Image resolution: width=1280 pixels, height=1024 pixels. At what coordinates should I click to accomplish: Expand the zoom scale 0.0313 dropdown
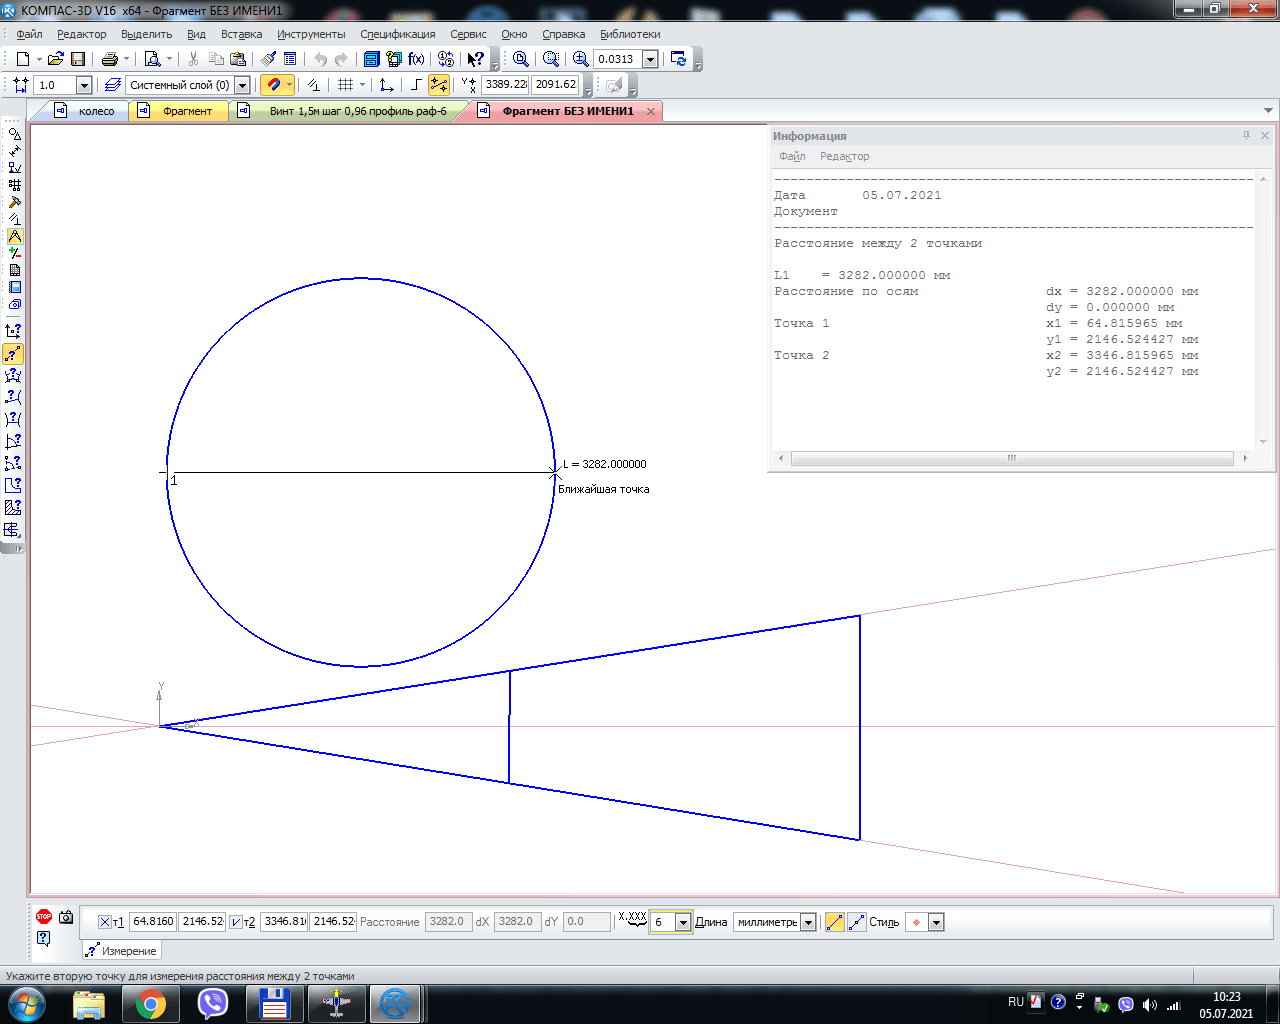(650, 59)
